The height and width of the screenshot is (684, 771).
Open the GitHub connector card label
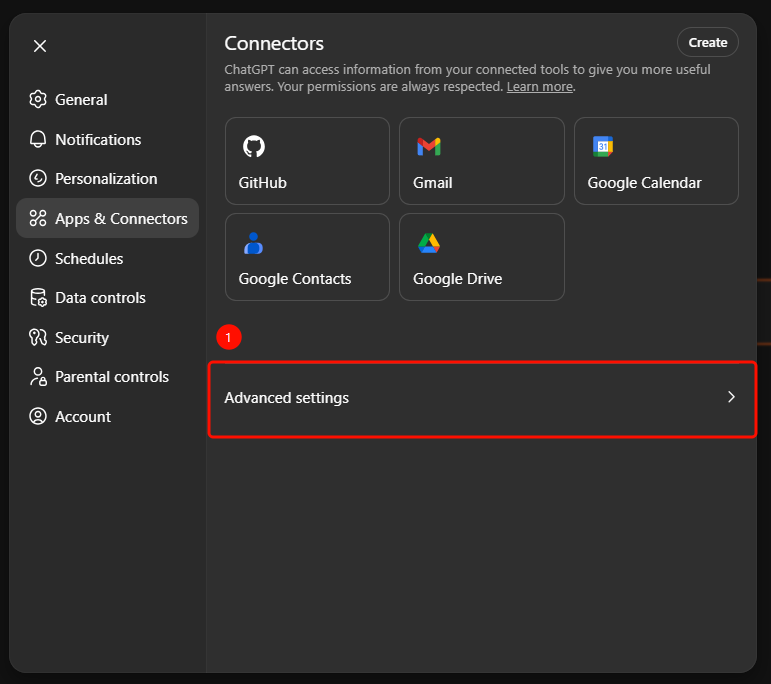tap(262, 183)
